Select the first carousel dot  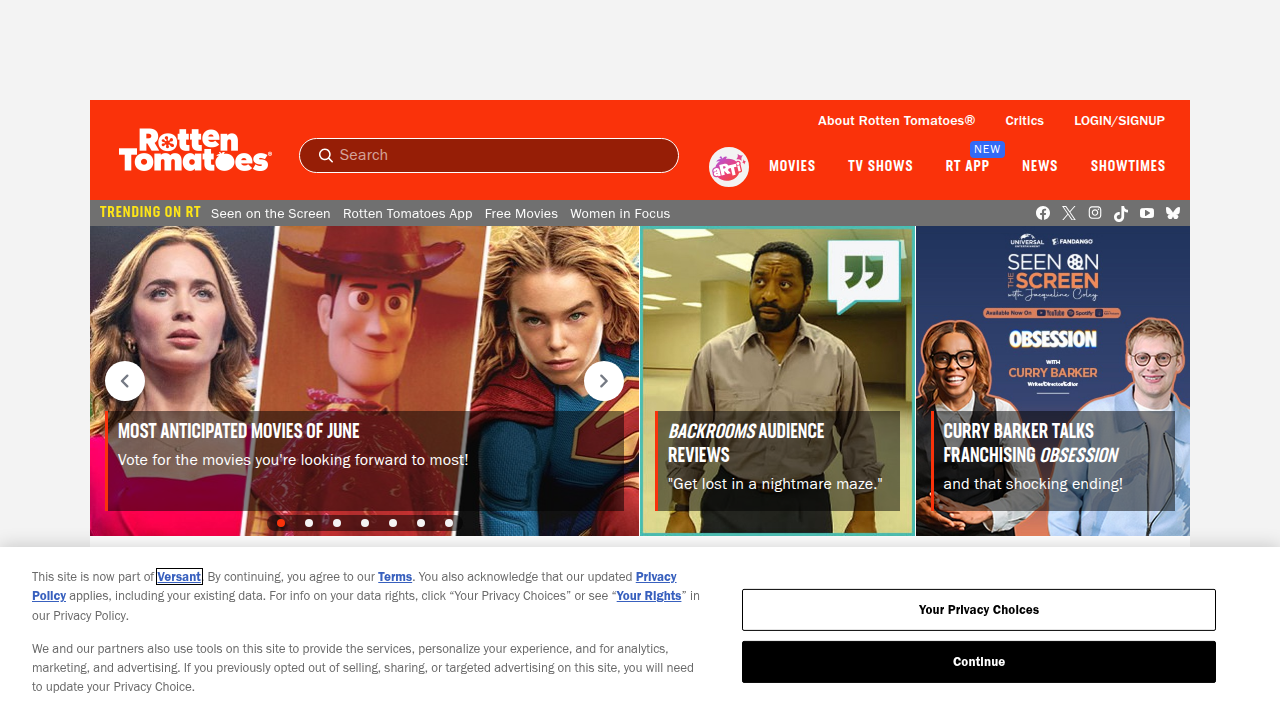click(x=281, y=523)
